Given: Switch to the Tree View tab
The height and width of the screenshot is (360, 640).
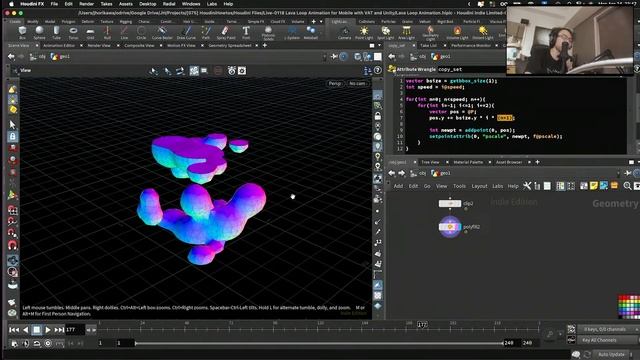Looking at the screenshot, I should tap(430, 162).
